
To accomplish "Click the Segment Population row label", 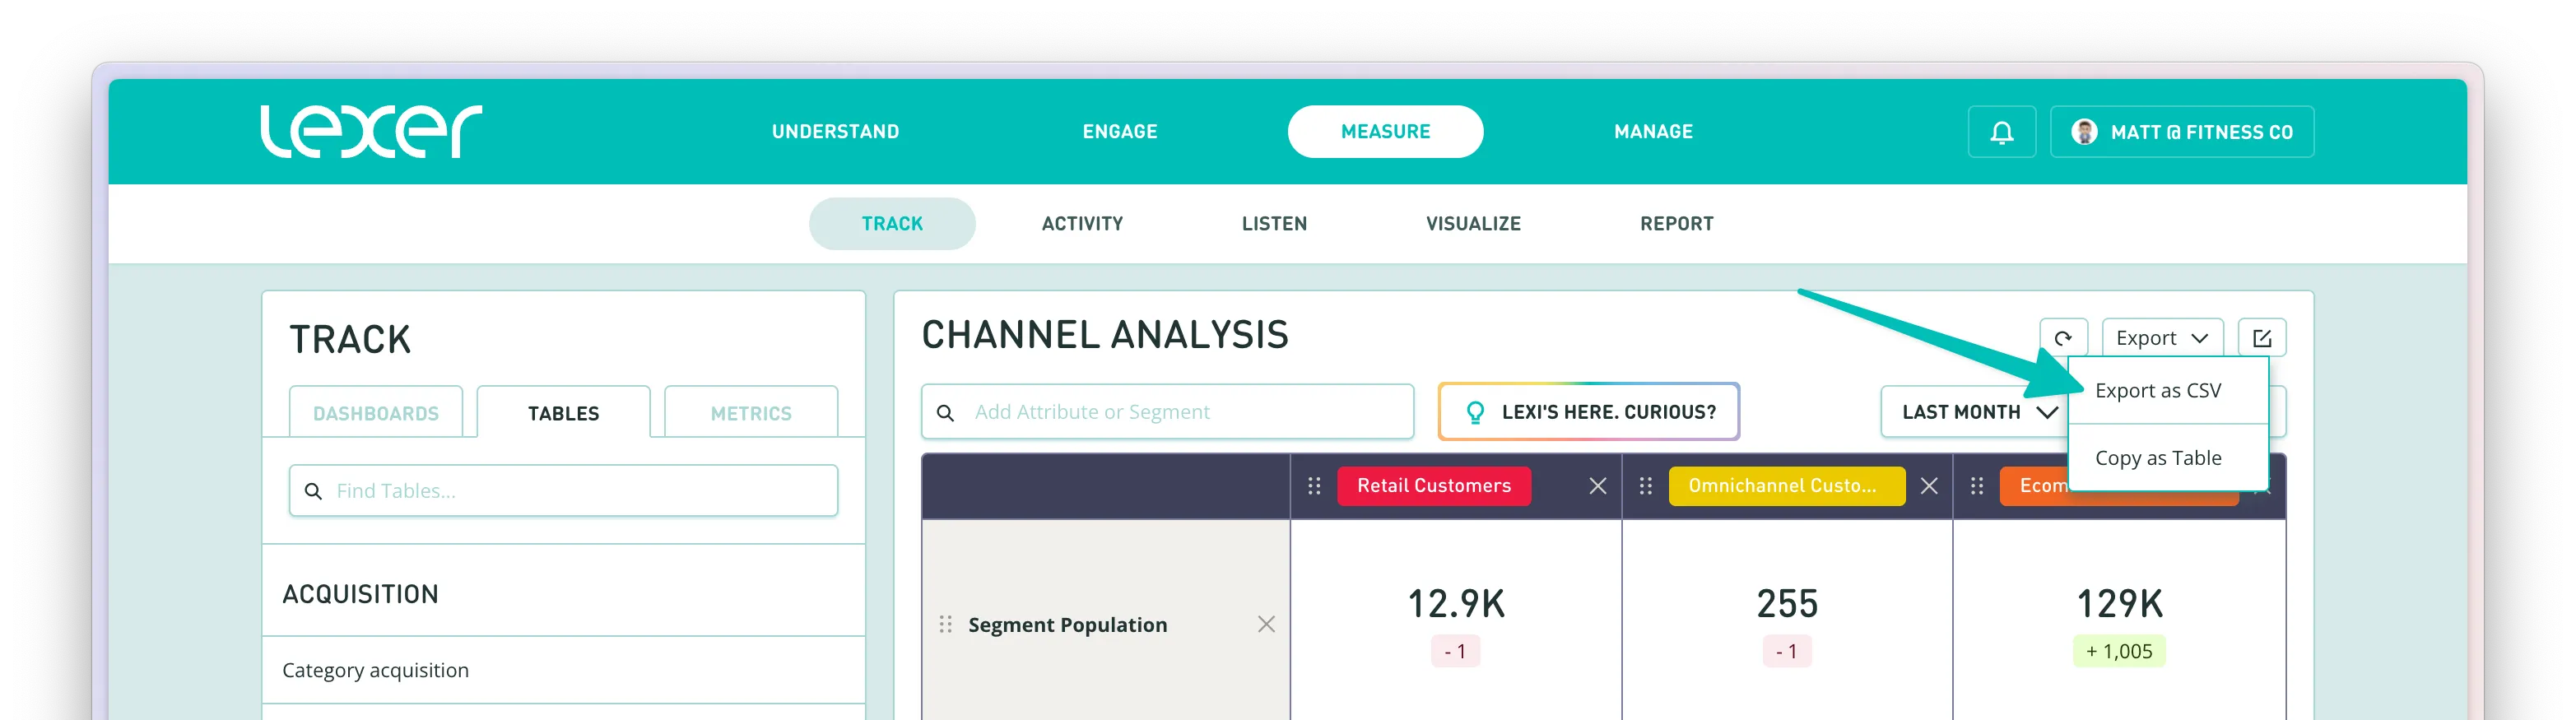I will coord(1067,625).
